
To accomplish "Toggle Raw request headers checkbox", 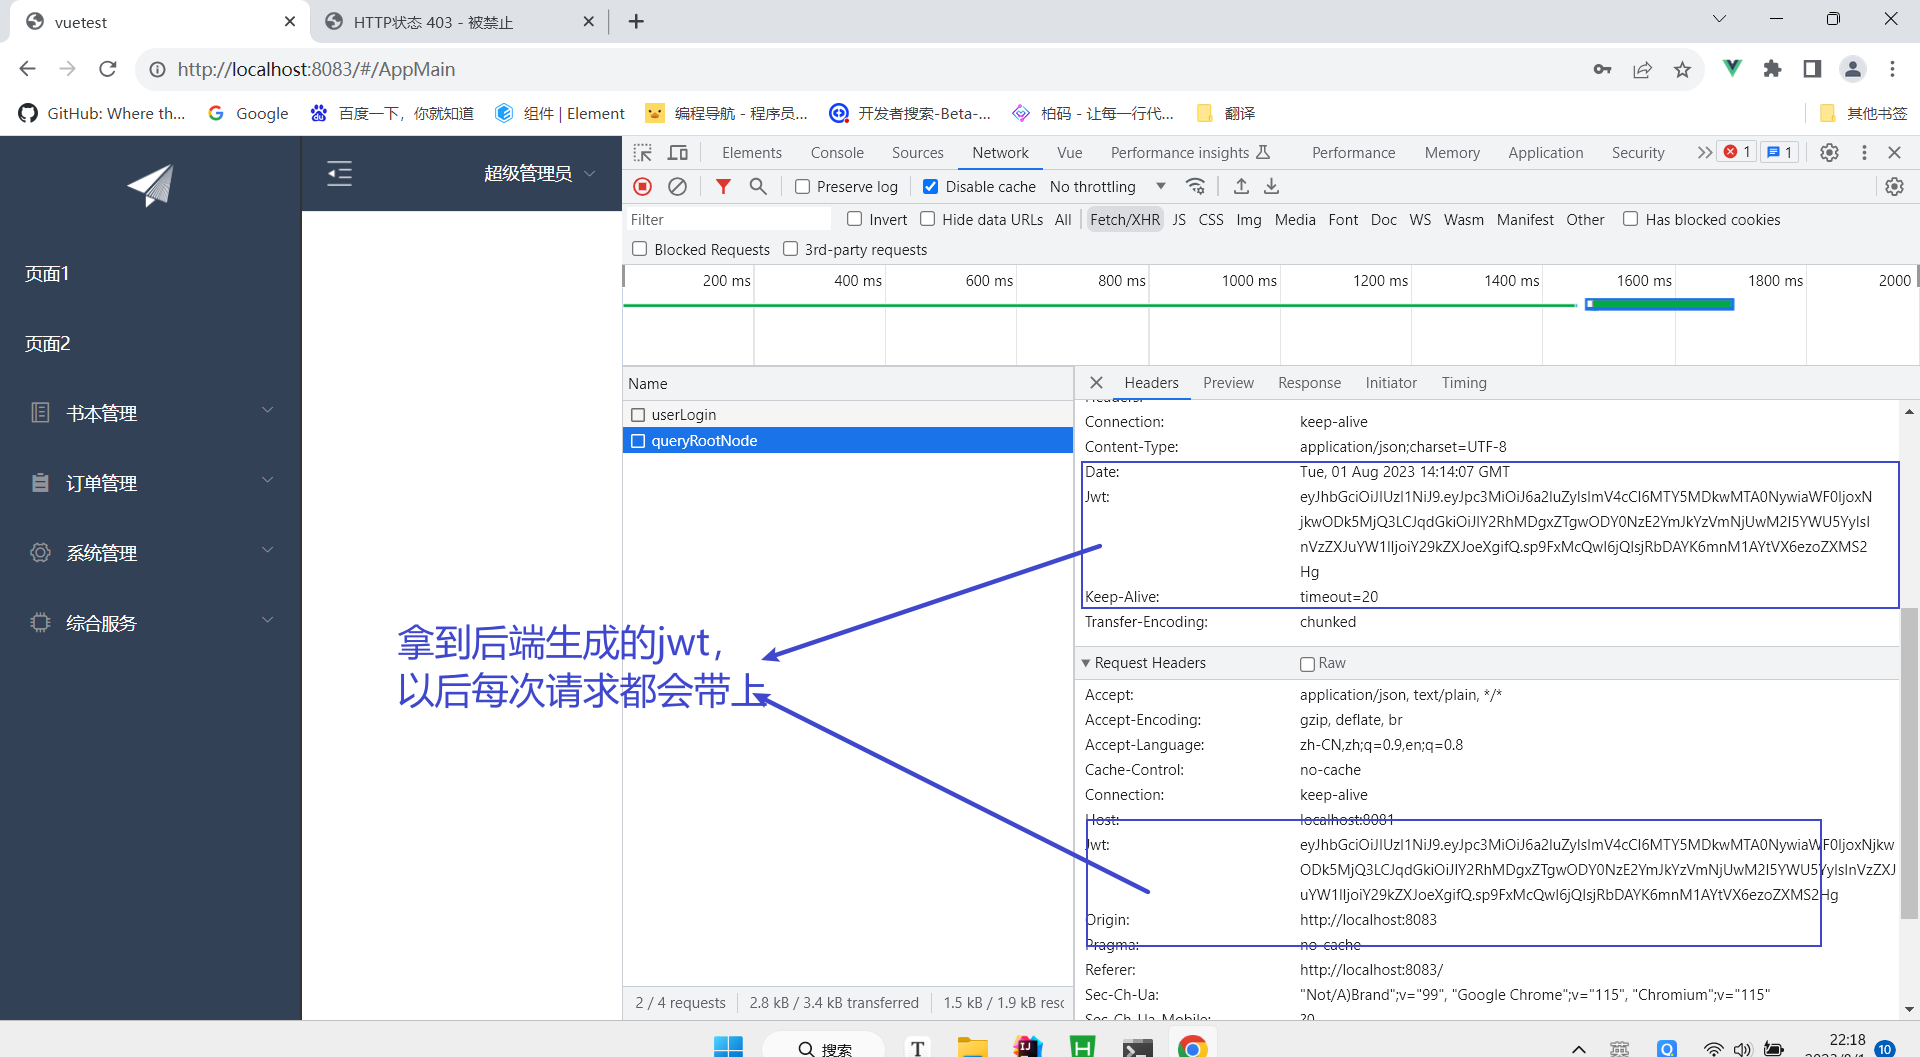I will click(x=1307, y=664).
